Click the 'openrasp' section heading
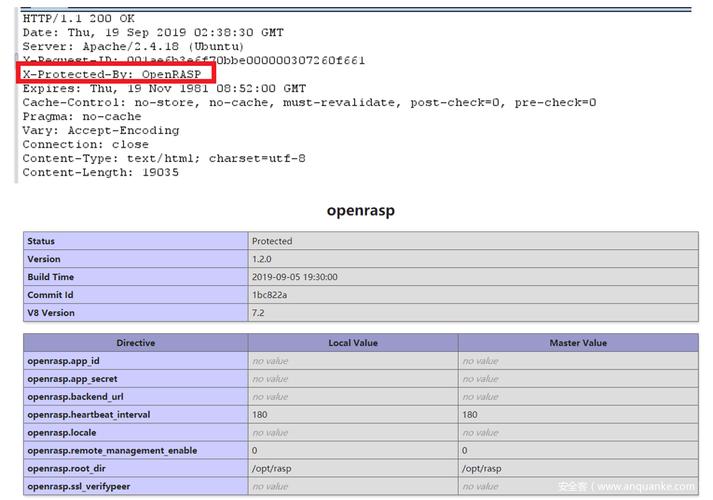The width and height of the screenshot is (713, 500). coord(361,210)
